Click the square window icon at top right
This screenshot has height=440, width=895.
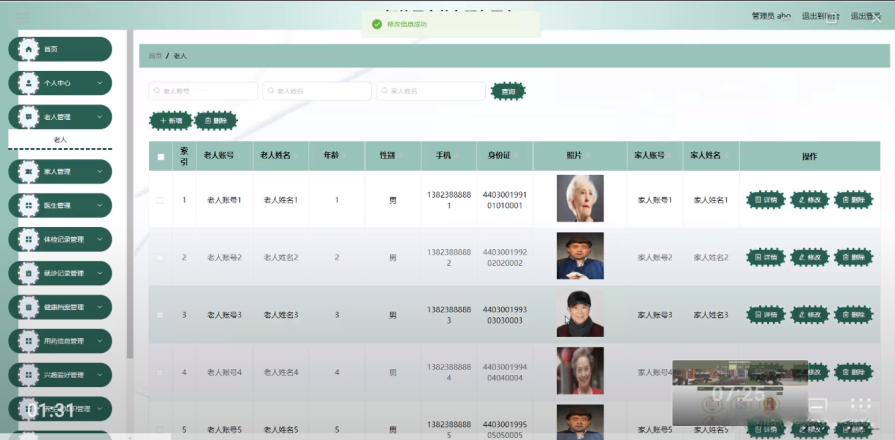[x=832, y=19]
